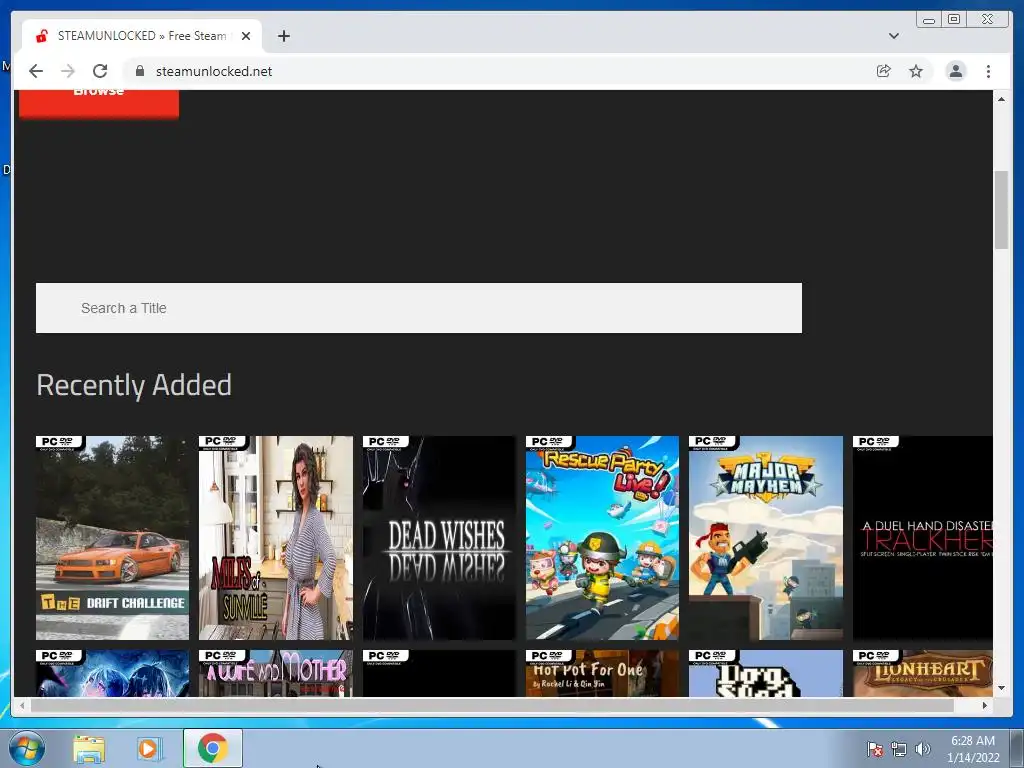This screenshot has width=1024, height=768.
Task: Restore down the Chrome window
Action: pyautogui.click(x=954, y=20)
